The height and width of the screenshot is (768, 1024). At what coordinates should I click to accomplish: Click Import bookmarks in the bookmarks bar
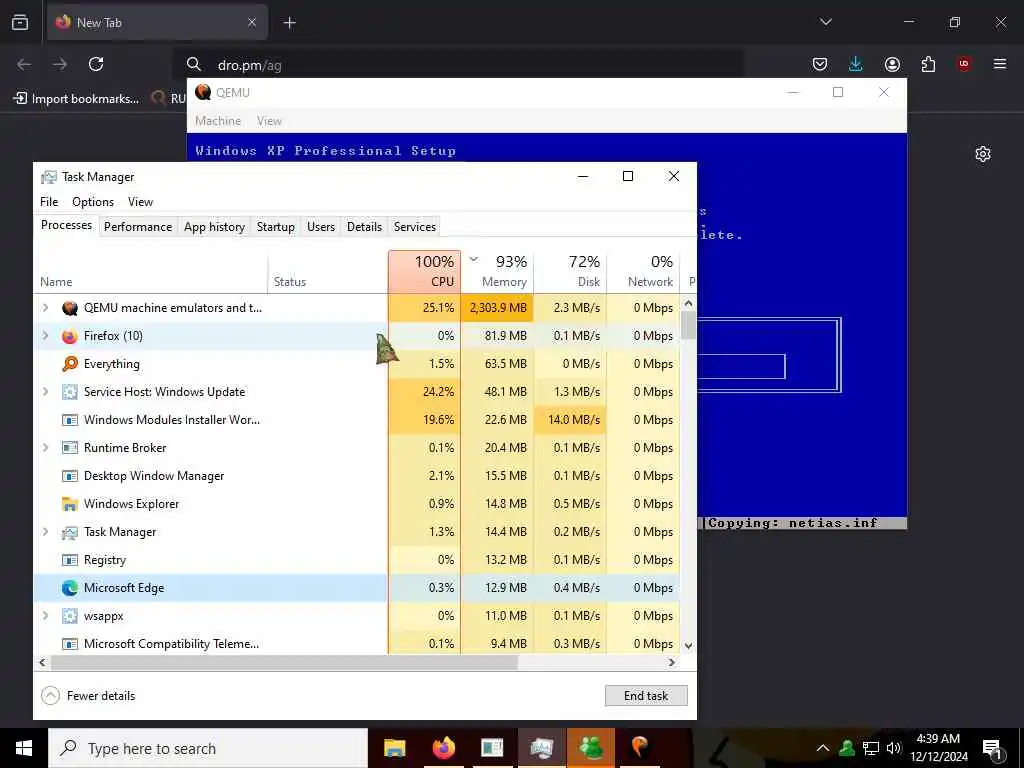point(76,99)
